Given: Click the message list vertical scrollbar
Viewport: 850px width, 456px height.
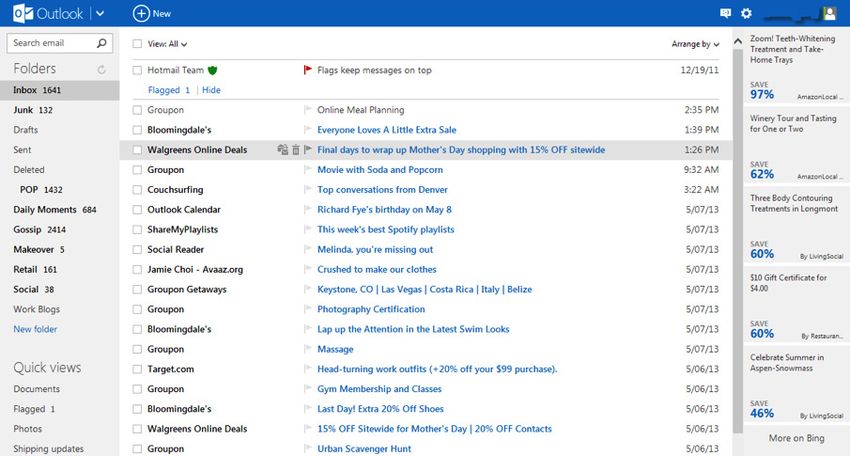Looking at the screenshot, I should point(738,239).
